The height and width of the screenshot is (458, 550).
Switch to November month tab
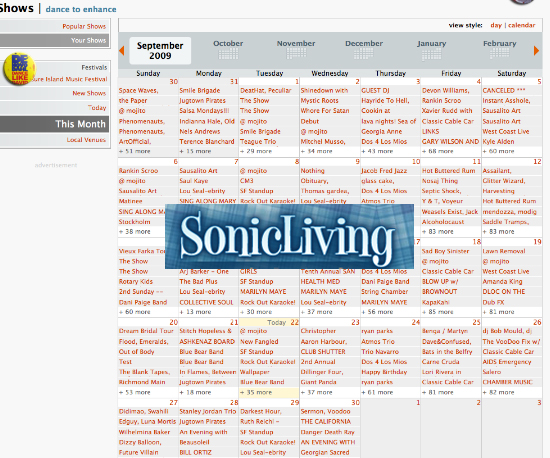click(296, 43)
